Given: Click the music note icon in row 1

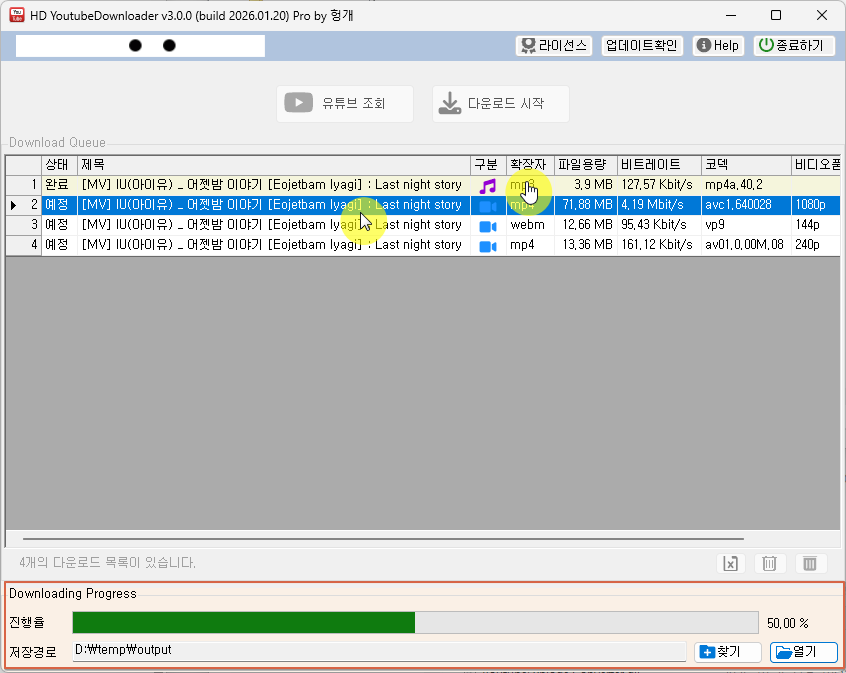Looking at the screenshot, I should (488, 186).
